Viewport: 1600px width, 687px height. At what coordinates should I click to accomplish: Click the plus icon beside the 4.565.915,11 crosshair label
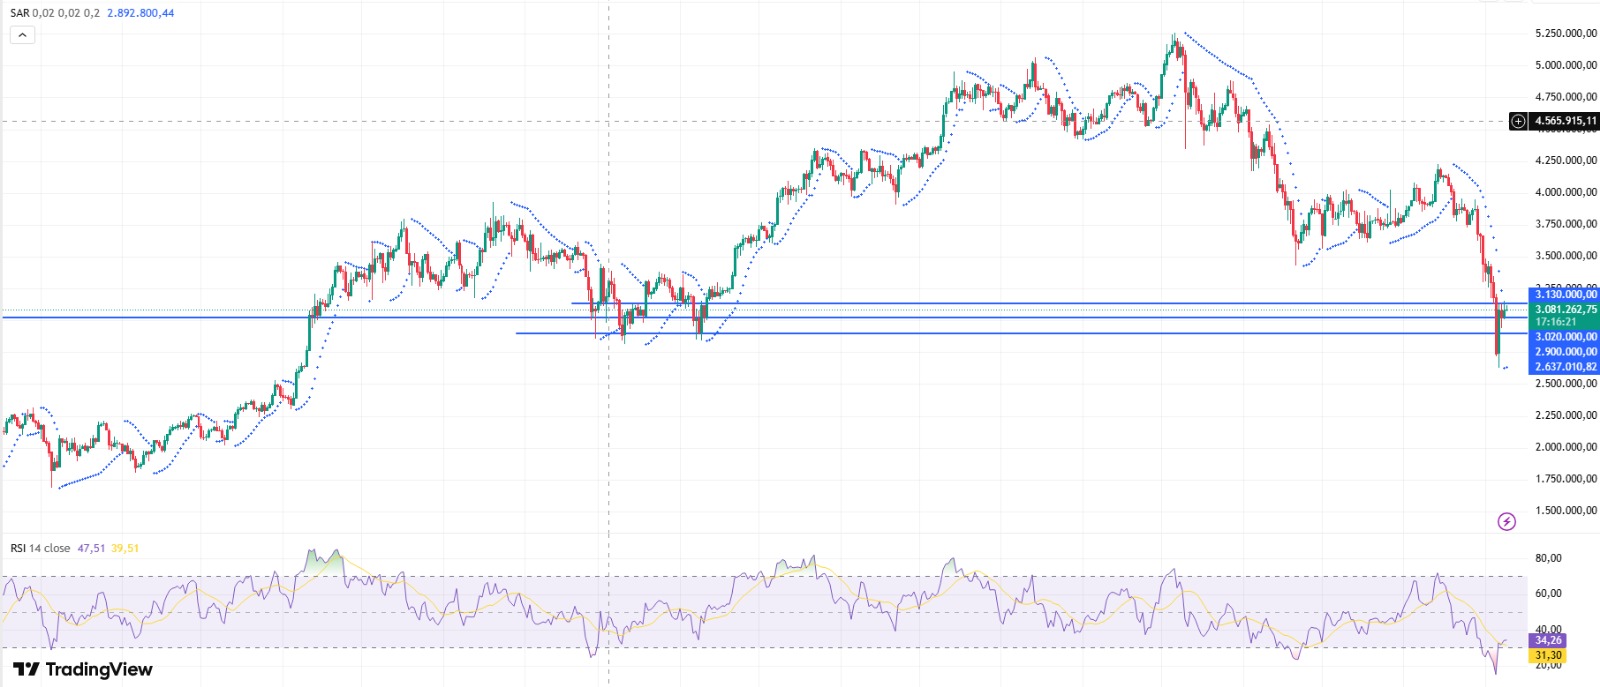click(1519, 121)
